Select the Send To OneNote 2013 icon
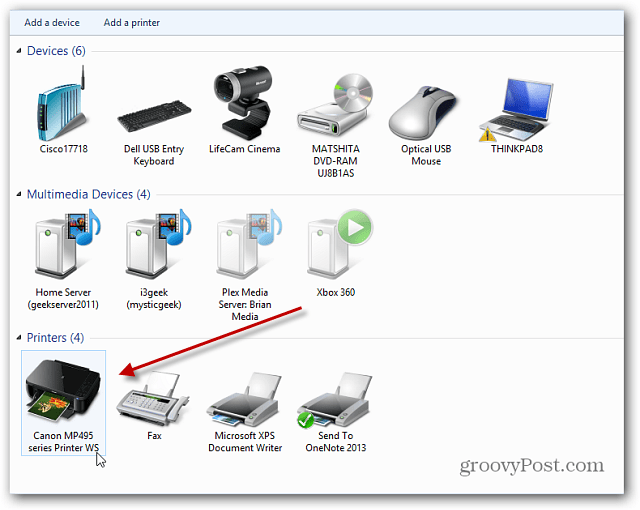 point(335,399)
